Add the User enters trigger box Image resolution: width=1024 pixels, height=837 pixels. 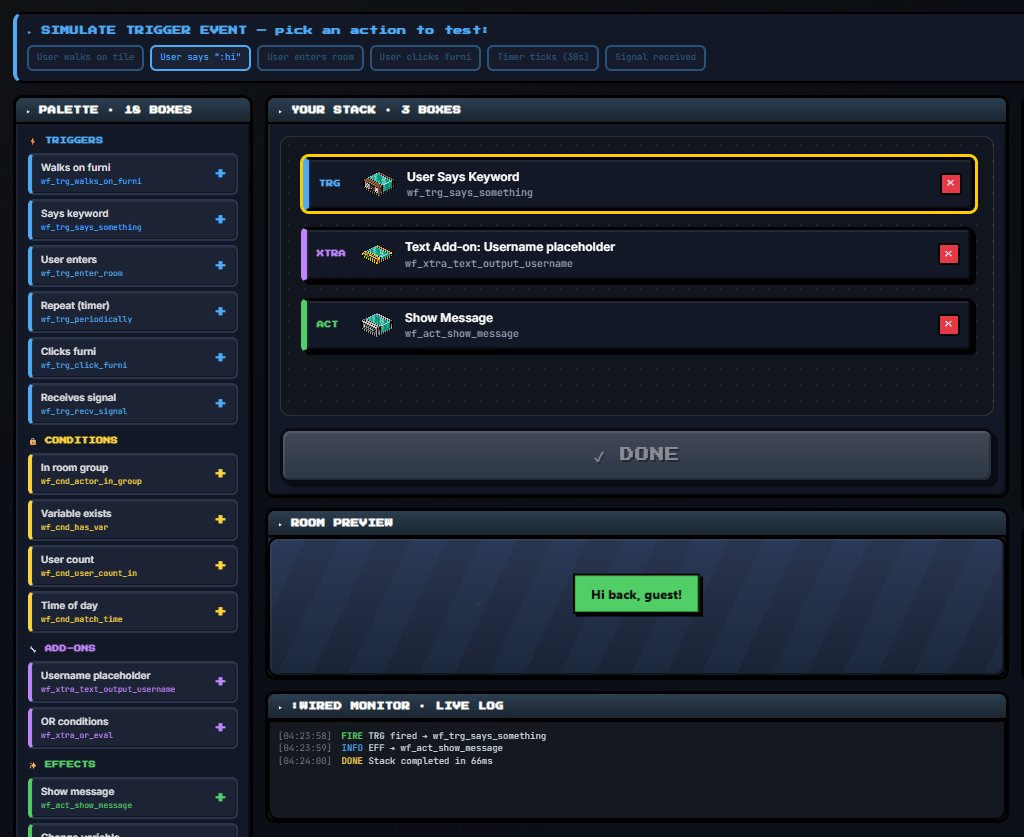click(220, 266)
